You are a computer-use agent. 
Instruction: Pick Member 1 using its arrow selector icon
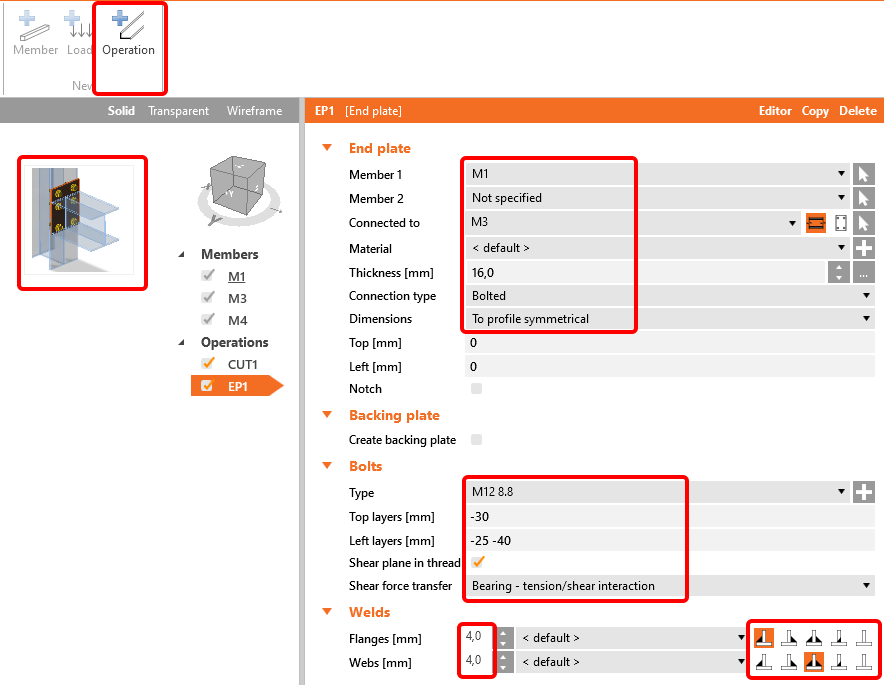(863, 174)
